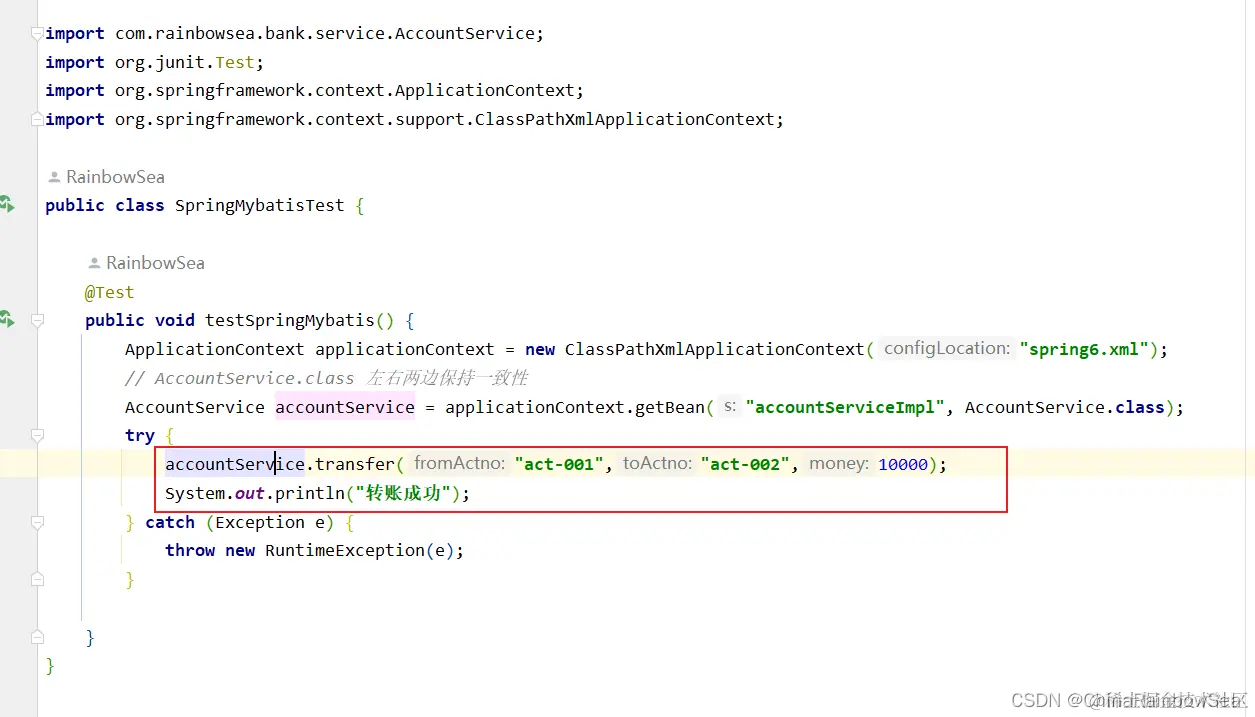Click the toActno: parameter hint
The width and height of the screenshot is (1255, 717).
point(656,464)
